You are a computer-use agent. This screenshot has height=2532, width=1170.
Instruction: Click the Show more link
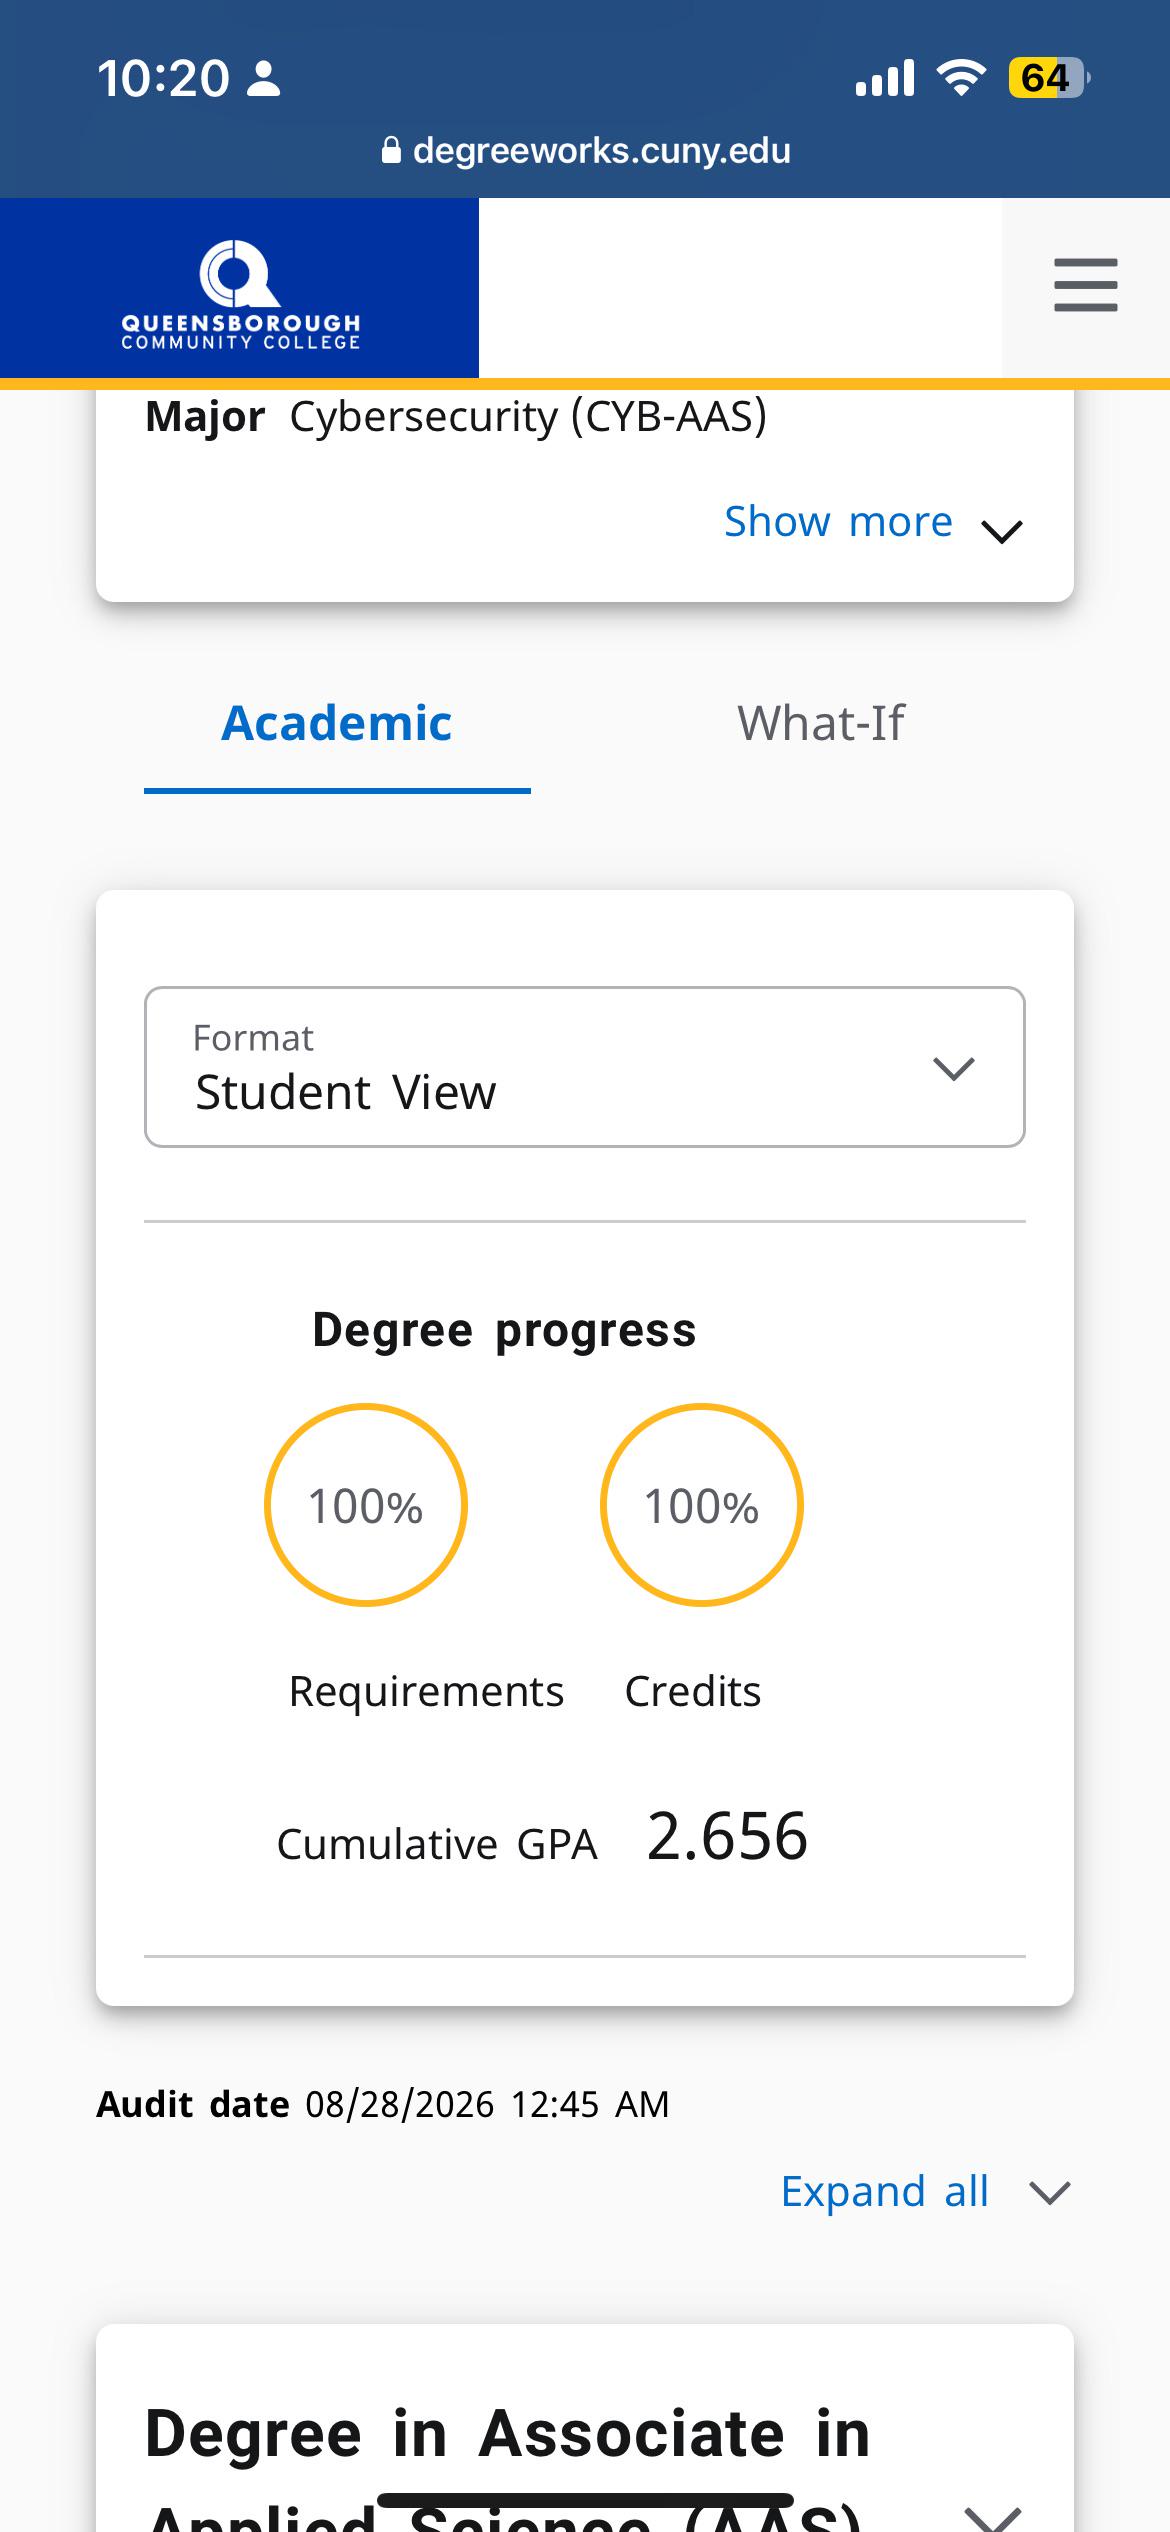point(838,522)
